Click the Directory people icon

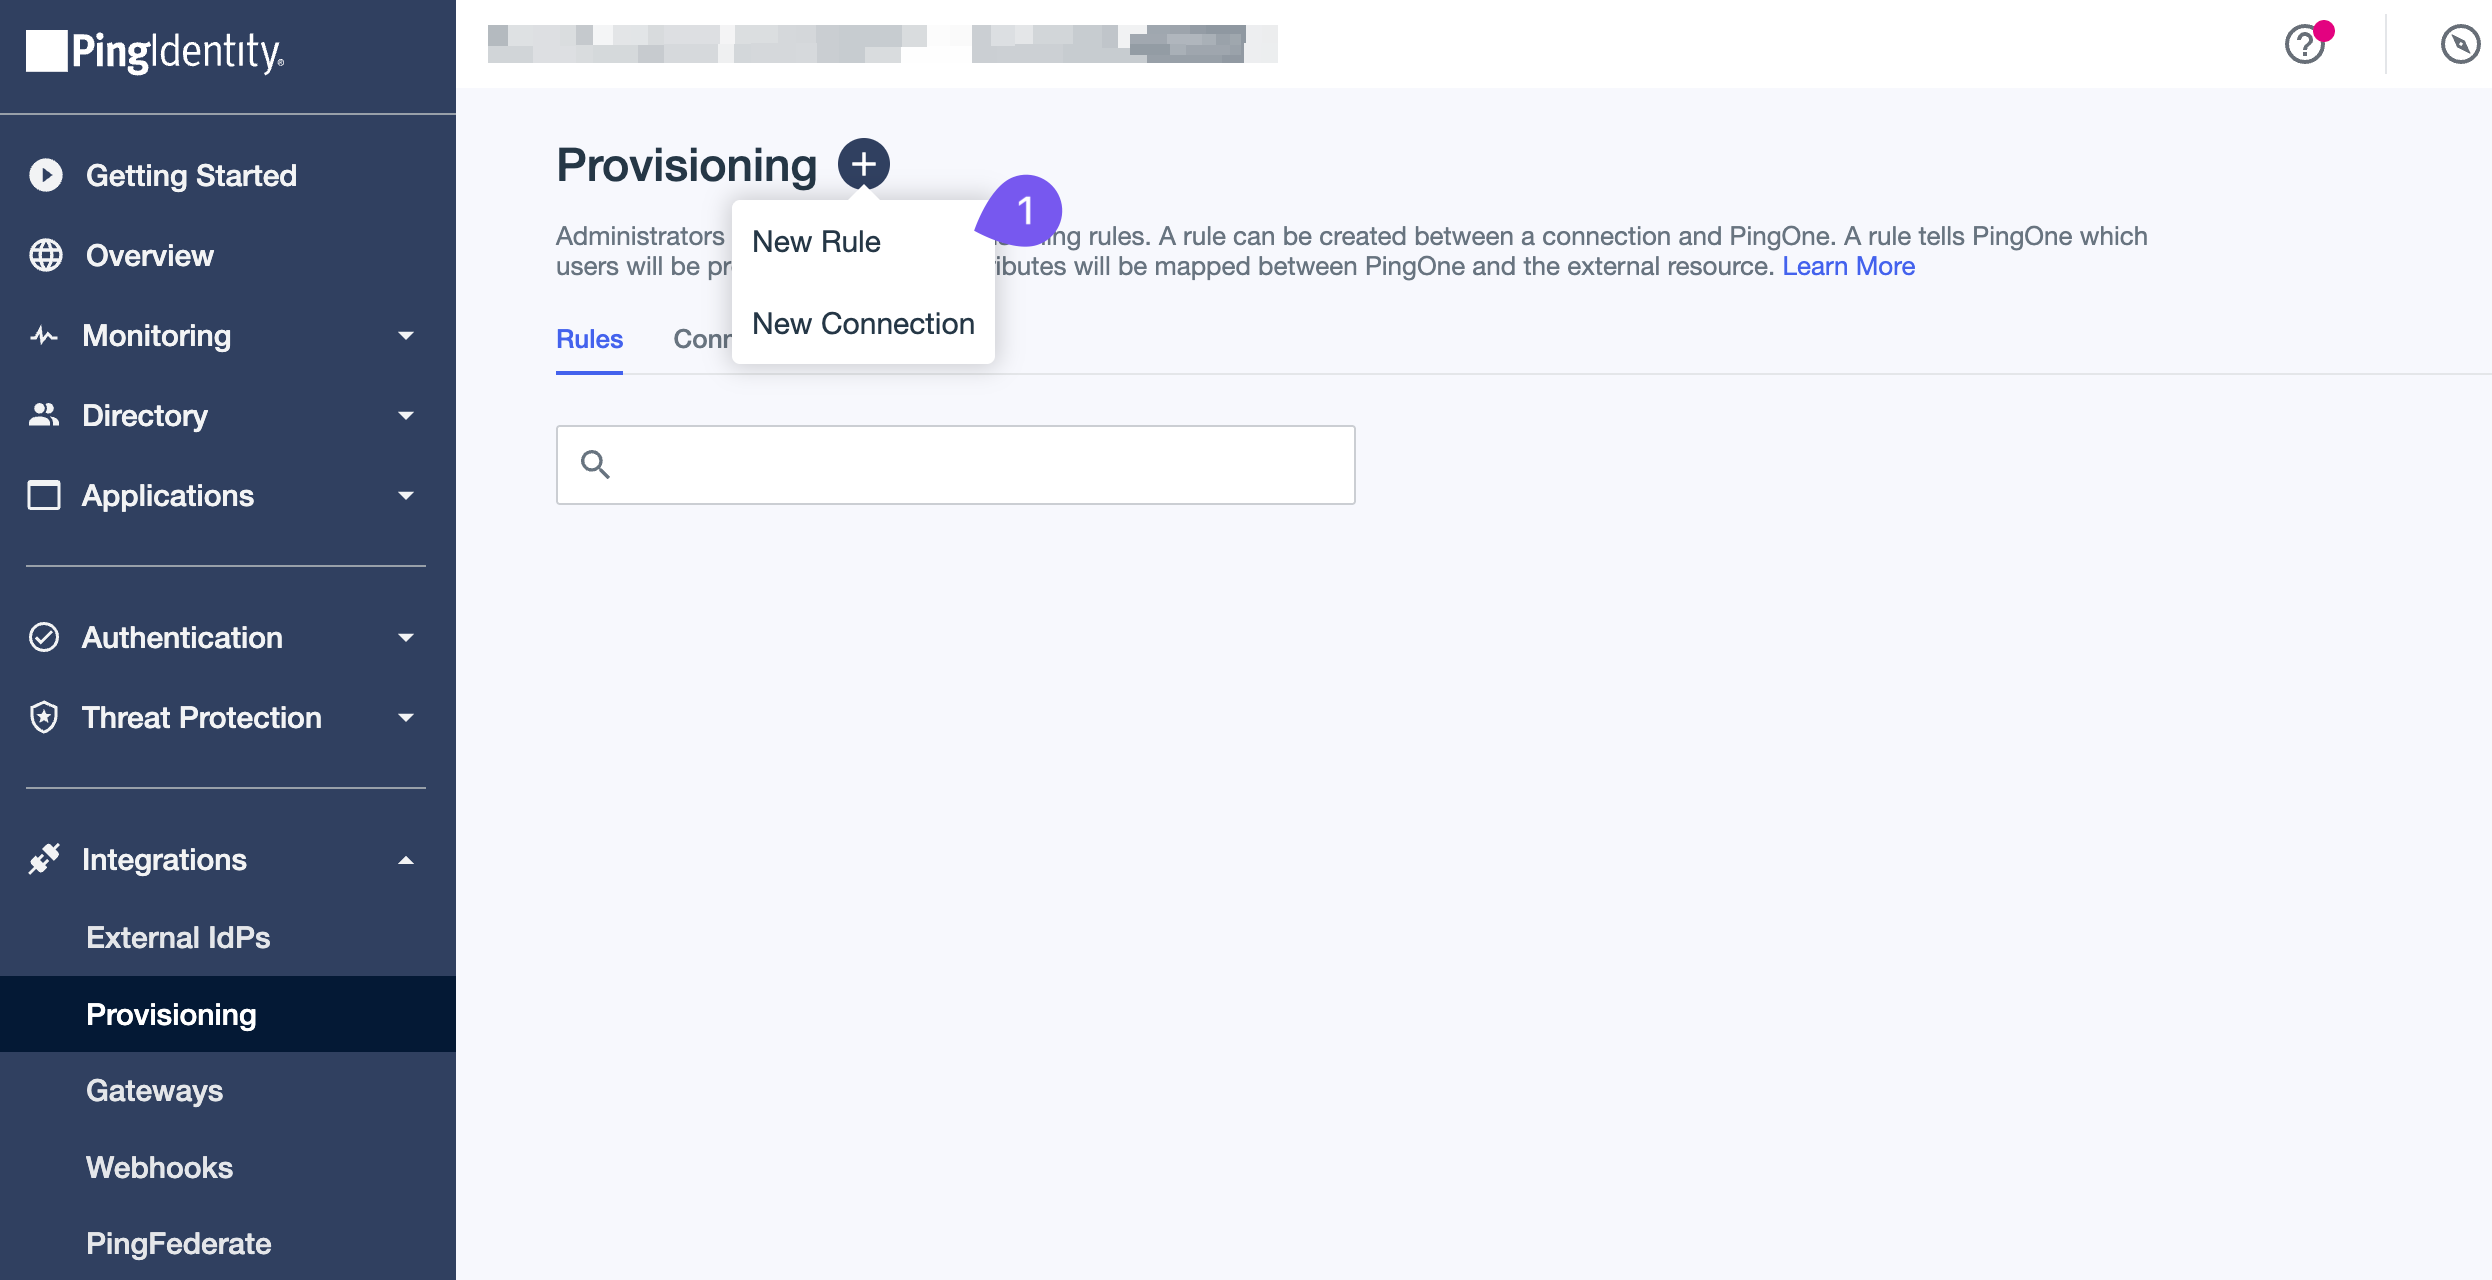[44, 415]
